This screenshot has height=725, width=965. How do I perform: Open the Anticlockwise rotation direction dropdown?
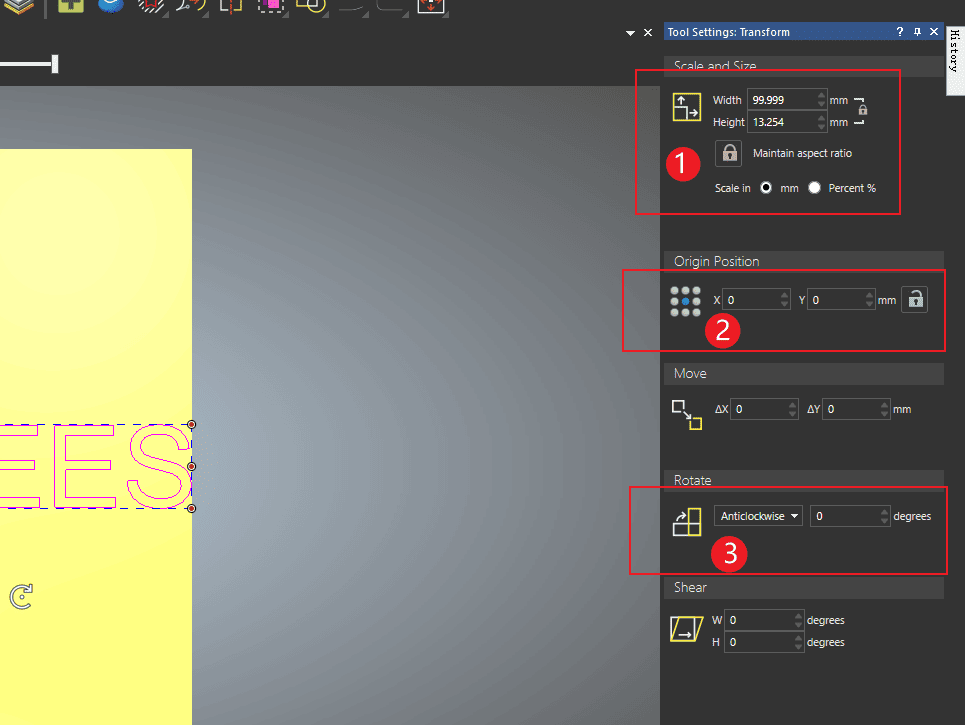tap(759, 516)
